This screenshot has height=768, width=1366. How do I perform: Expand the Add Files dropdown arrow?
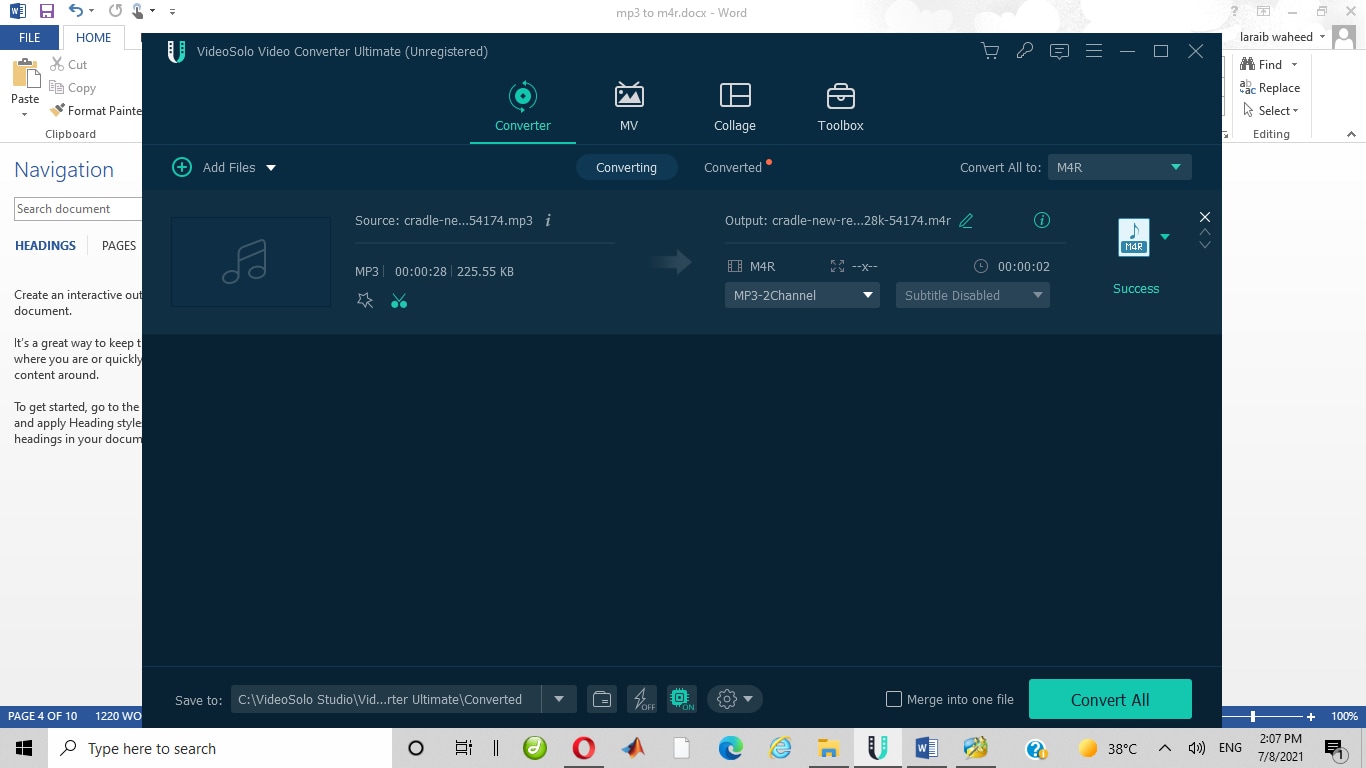[x=271, y=168]
